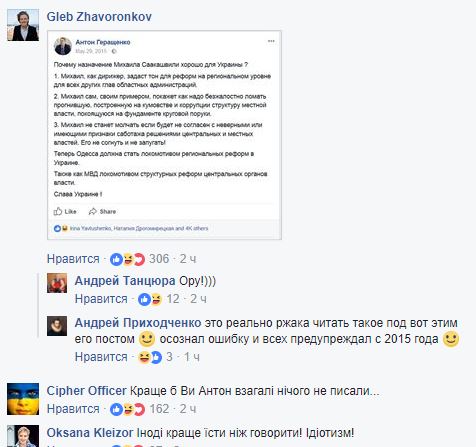Click Нравится under Андрей Приходченко's reply
The height and width of the screenshot is (447, 476).
pos(101,357)
